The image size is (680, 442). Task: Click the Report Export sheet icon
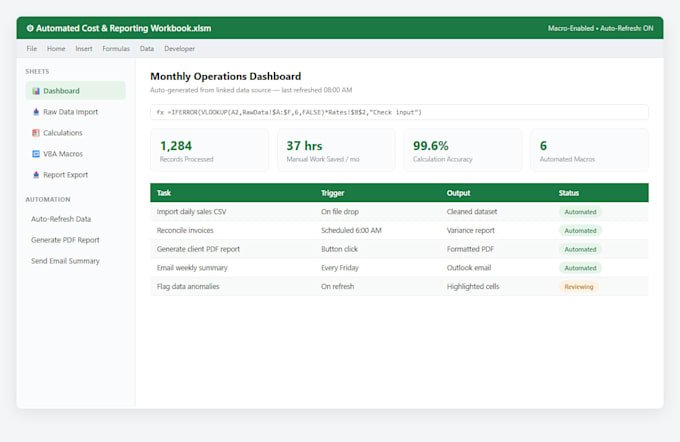pyautogui.click(x=36, y=175)
